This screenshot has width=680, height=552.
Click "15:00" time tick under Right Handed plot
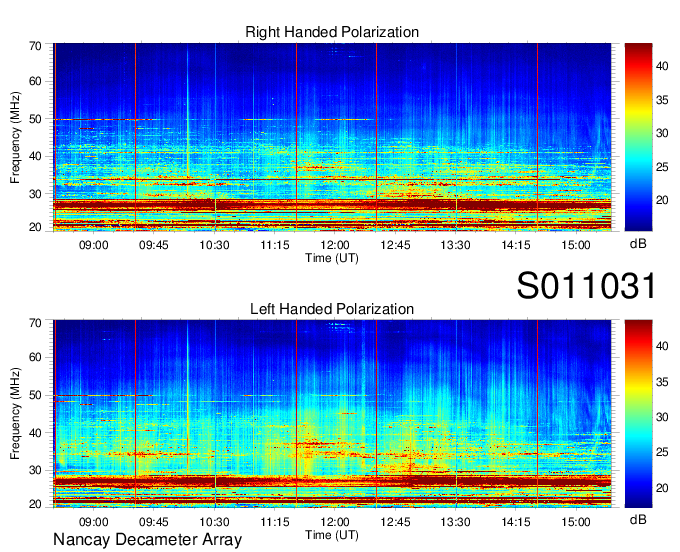tap(576, 245)
